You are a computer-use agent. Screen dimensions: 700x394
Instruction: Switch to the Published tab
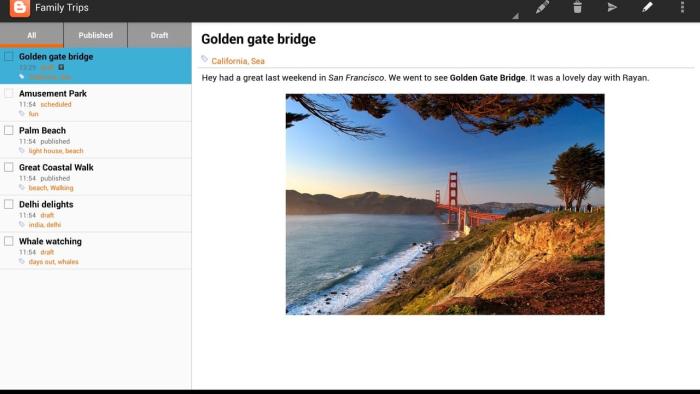pyautogui.click(x=96, y=35)
